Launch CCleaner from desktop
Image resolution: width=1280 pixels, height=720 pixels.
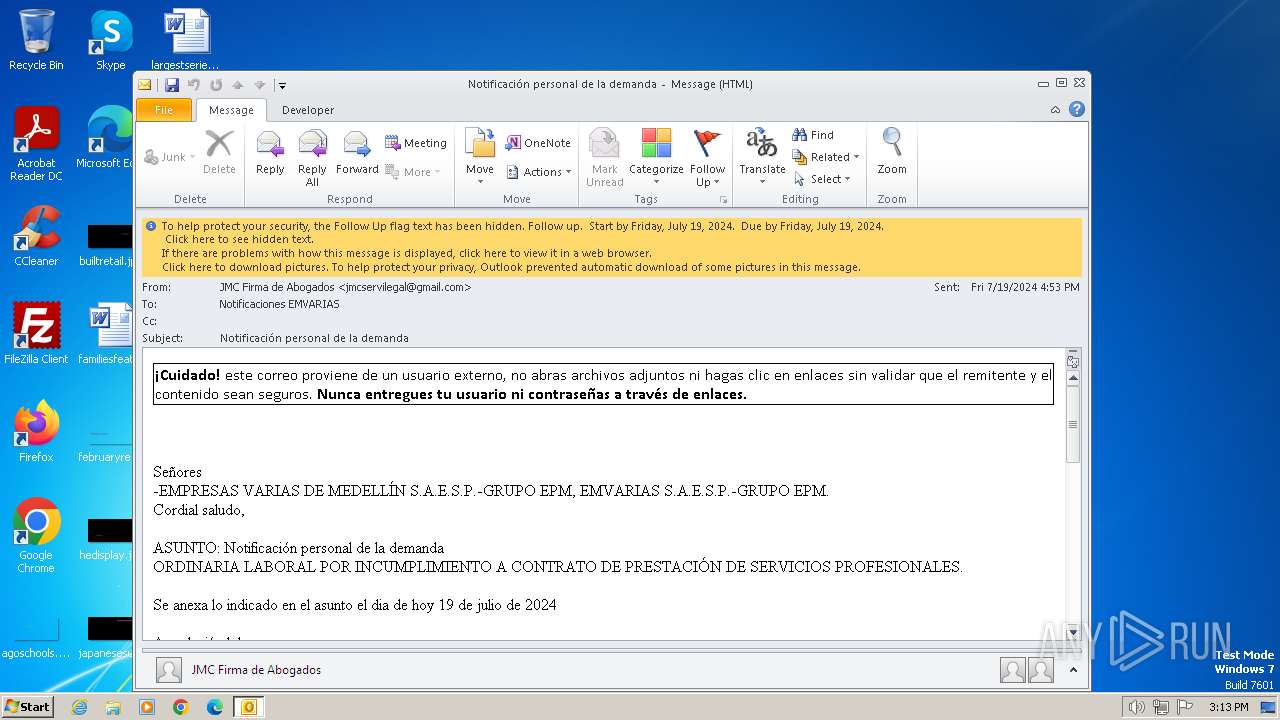(36, 236)
